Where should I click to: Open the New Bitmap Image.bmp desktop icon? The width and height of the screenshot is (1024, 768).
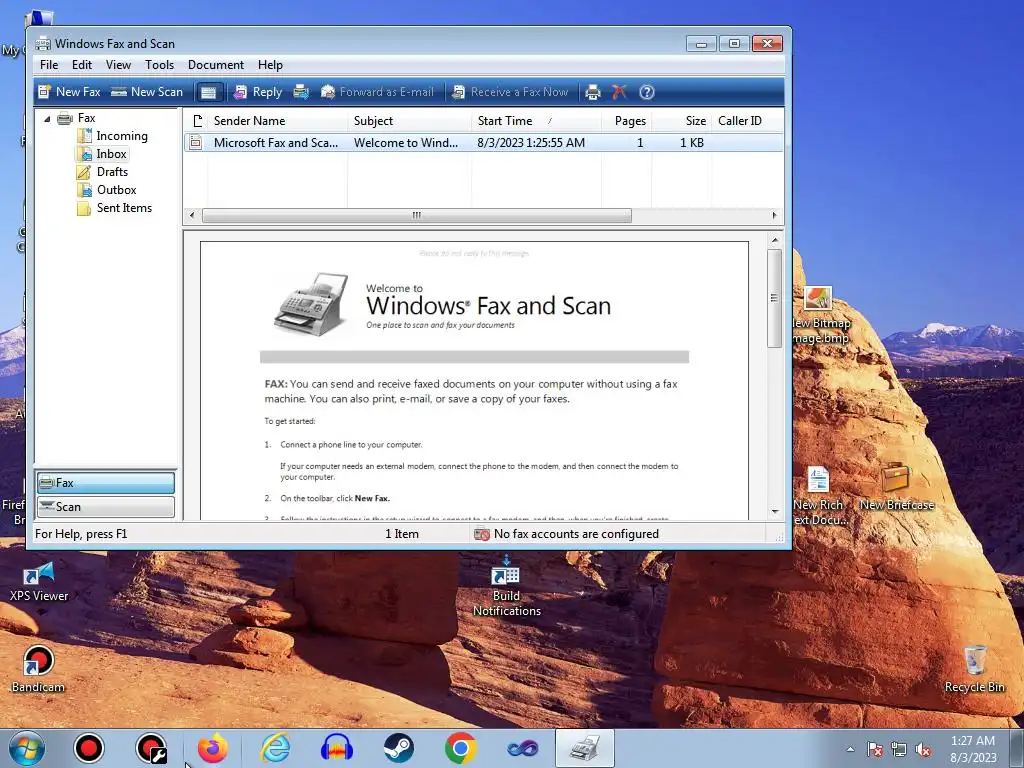click(820, 315)
